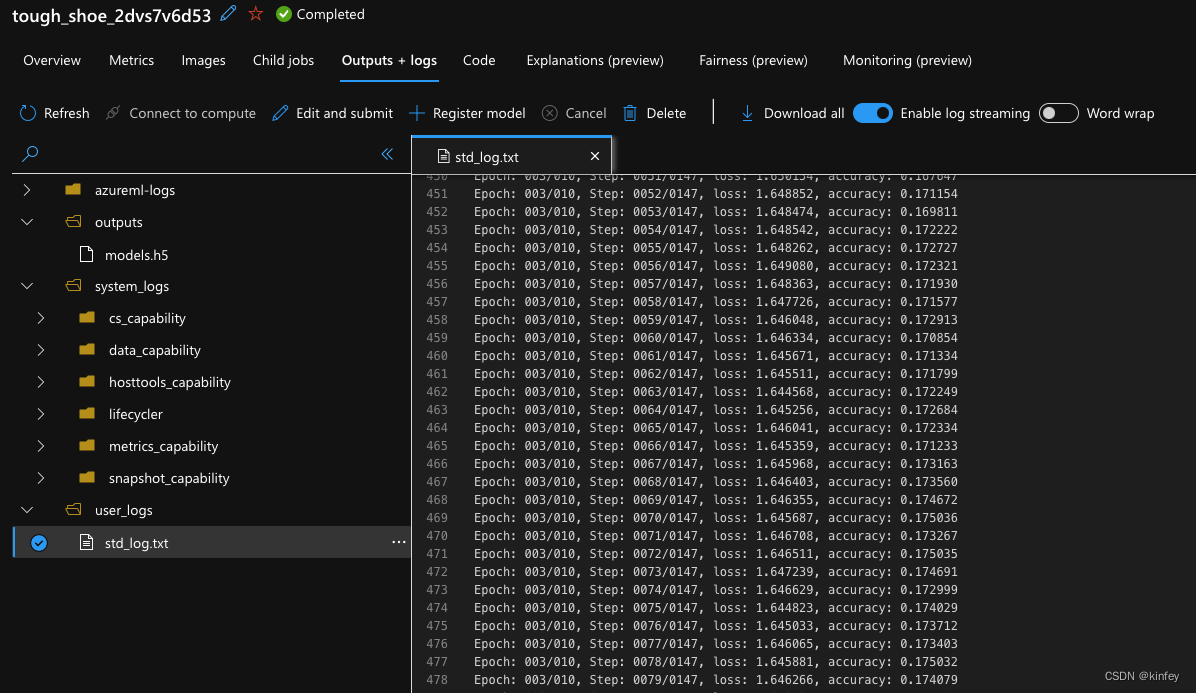
Task: Select the std_log.txt editor tab
Action: pos(511,156)
